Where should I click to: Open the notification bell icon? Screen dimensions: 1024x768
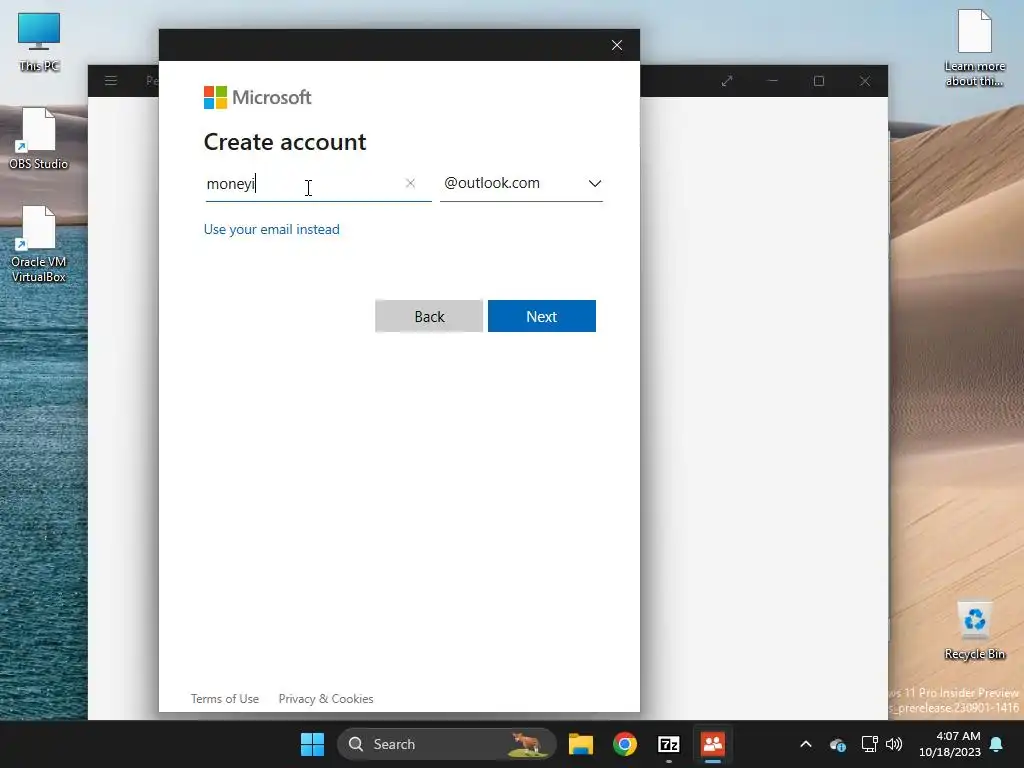(x=997, y=744)
